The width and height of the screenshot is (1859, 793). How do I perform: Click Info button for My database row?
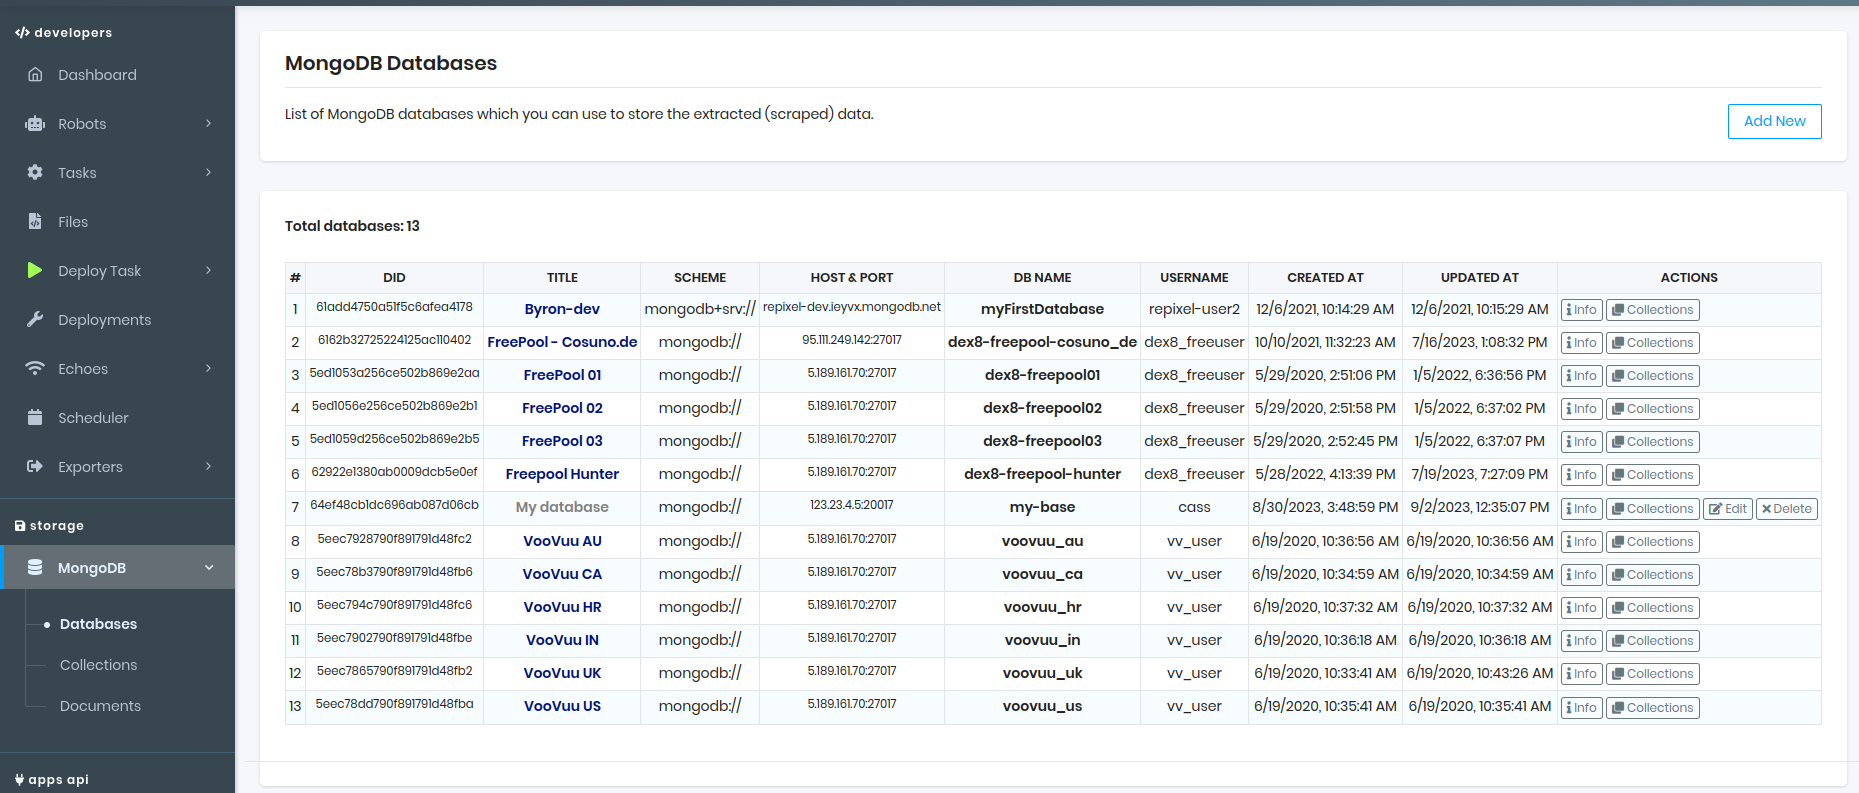tap(1581, 509)
